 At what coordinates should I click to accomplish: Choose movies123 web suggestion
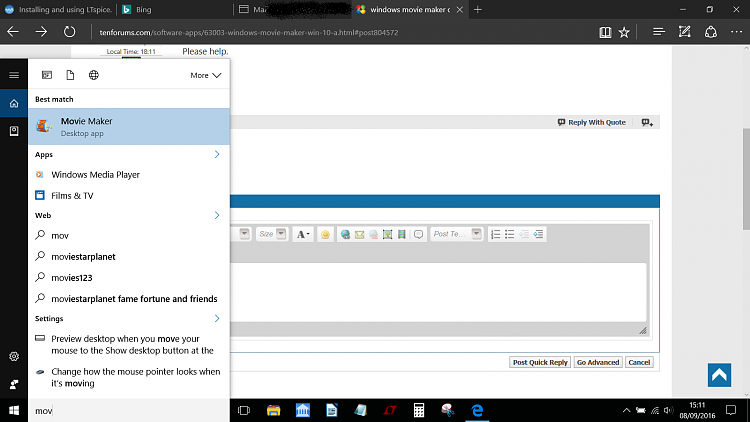129,278
